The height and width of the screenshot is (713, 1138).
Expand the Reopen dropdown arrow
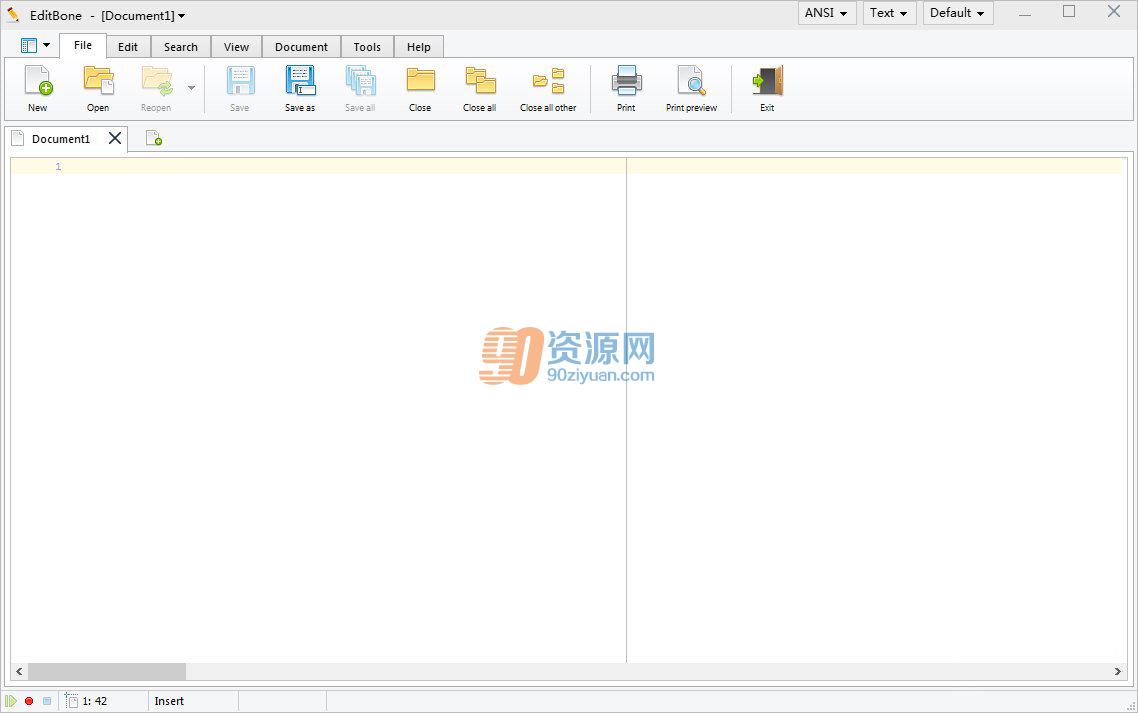(x=192, y=88)
